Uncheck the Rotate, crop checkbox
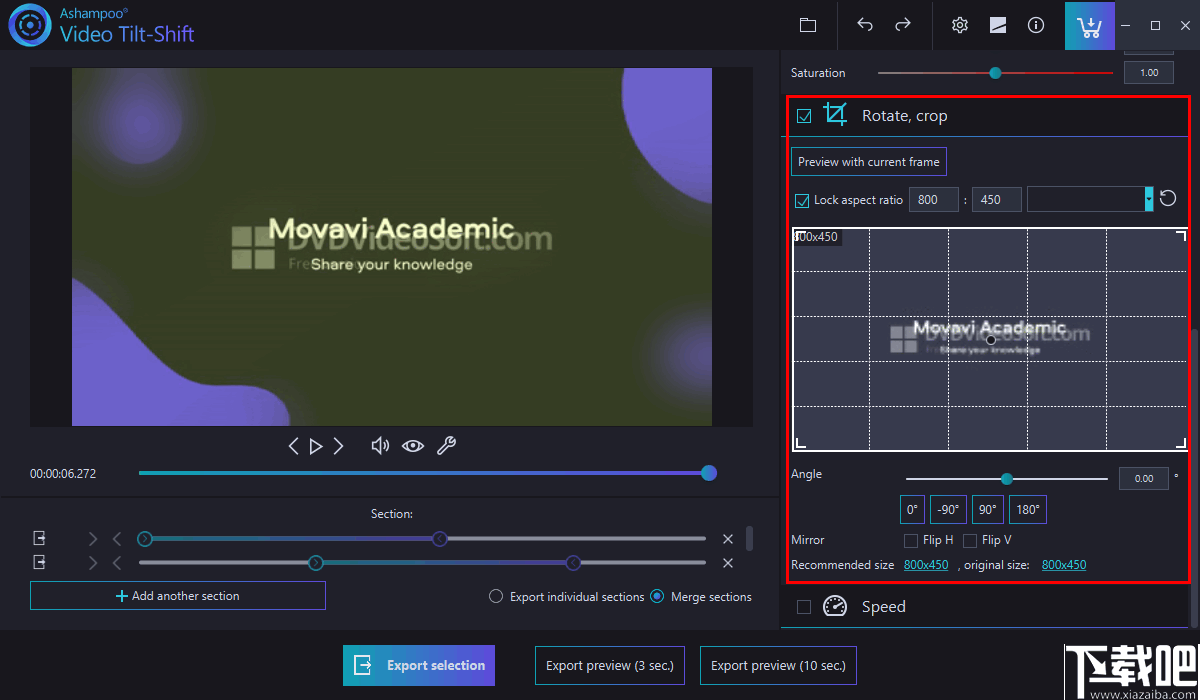The image size is (1200, 700). (x=804, y=117)
